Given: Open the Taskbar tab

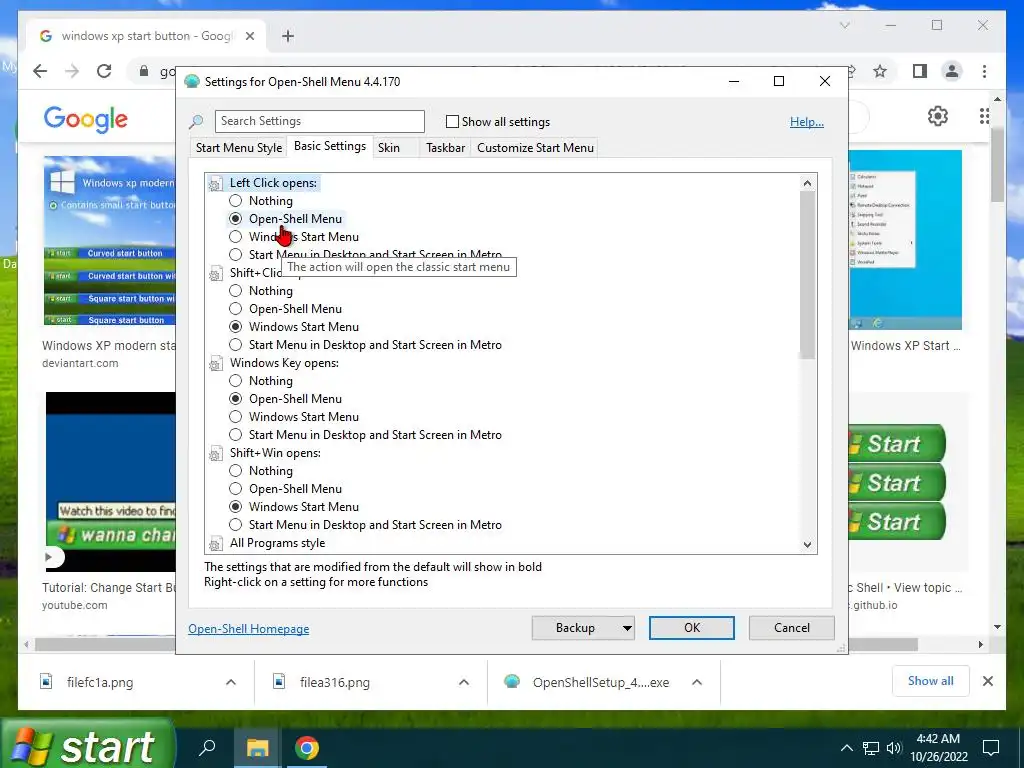Looking at the screenshot, I should (445, 148).
